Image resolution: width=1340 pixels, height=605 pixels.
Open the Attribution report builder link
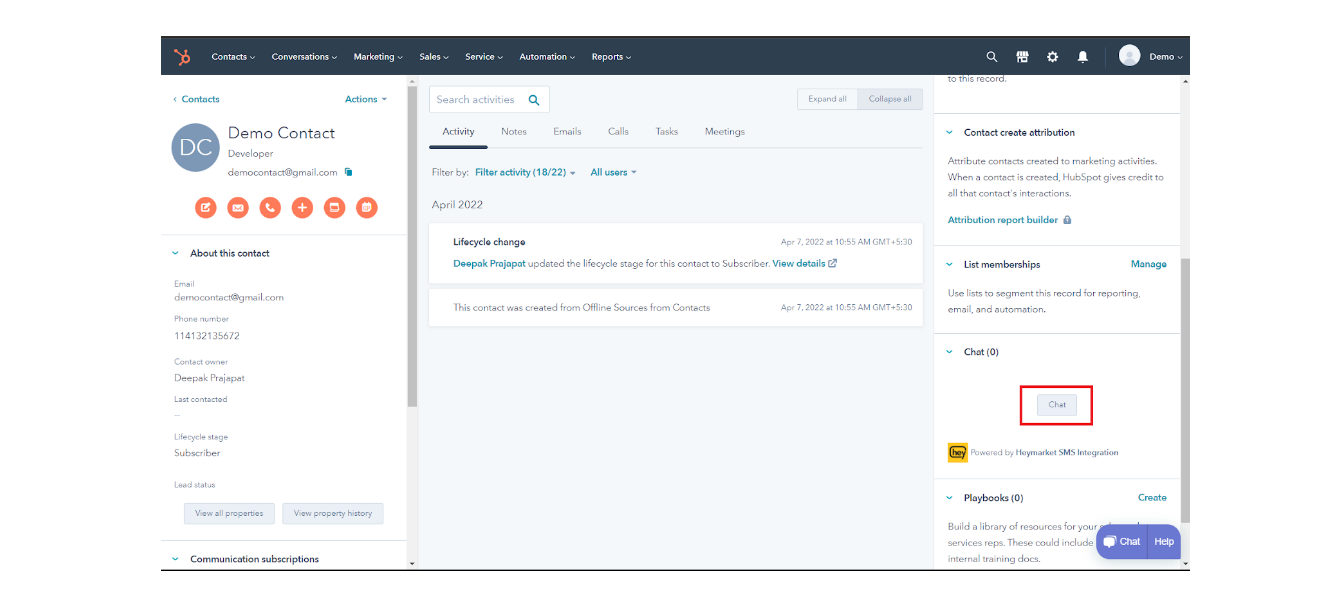click(x=1003, y=220)
